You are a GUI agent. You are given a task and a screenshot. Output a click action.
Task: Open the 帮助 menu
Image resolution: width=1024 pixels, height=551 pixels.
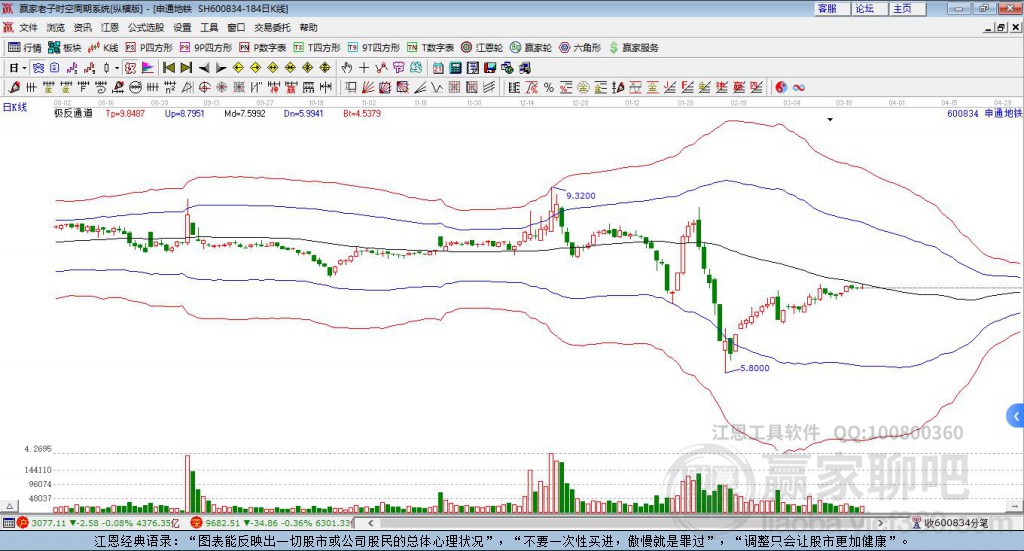click(308, 27)
